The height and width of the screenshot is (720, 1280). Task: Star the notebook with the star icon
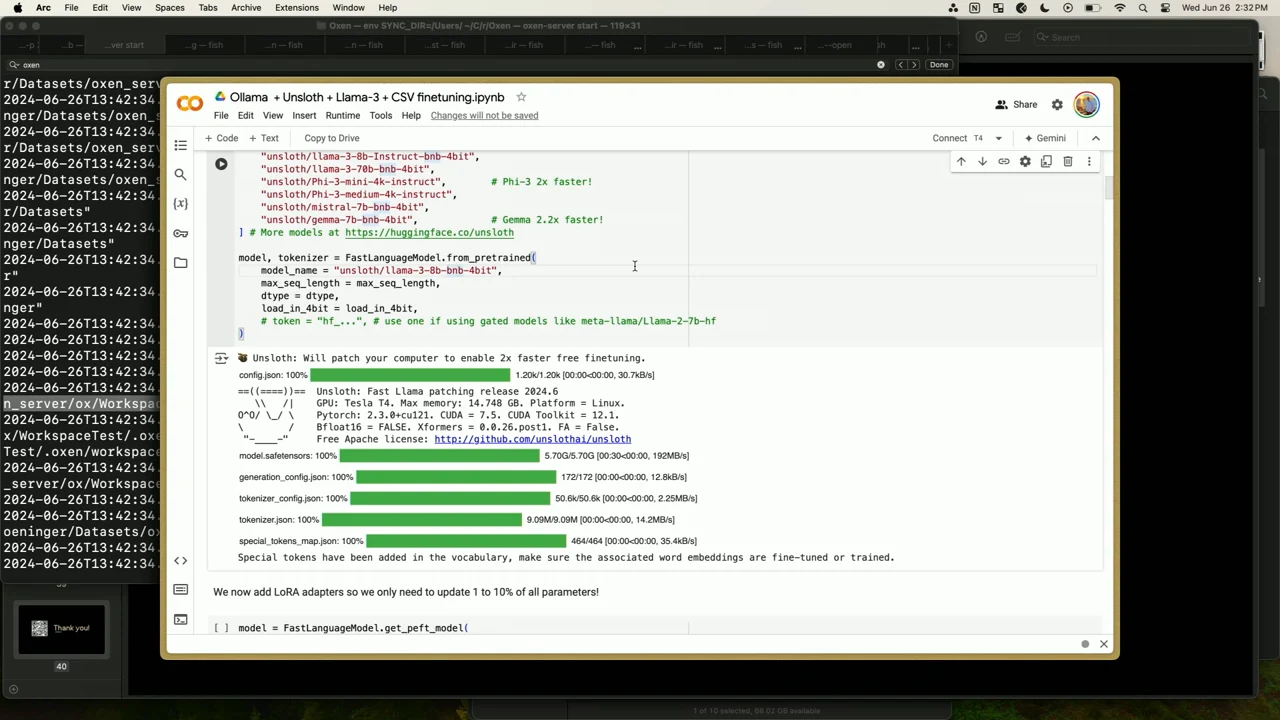521,97
